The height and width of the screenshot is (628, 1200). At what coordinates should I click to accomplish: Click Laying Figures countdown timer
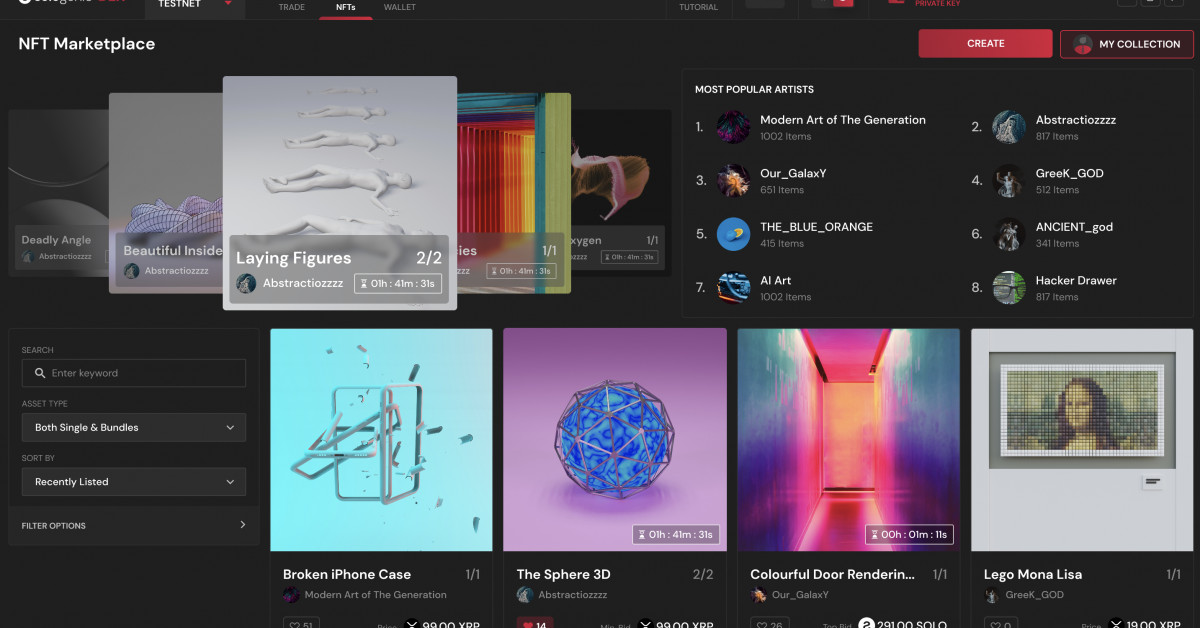(x=398, y=284)
